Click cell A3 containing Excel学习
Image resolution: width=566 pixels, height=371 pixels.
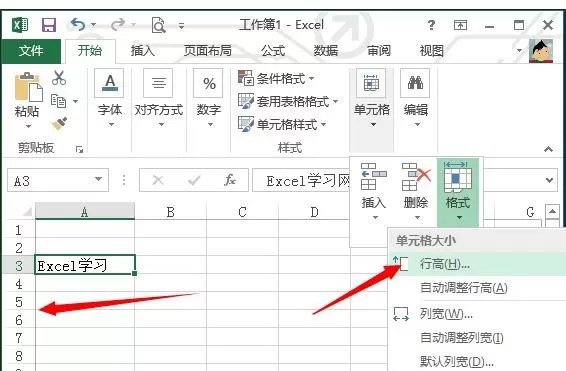(85, 265)
